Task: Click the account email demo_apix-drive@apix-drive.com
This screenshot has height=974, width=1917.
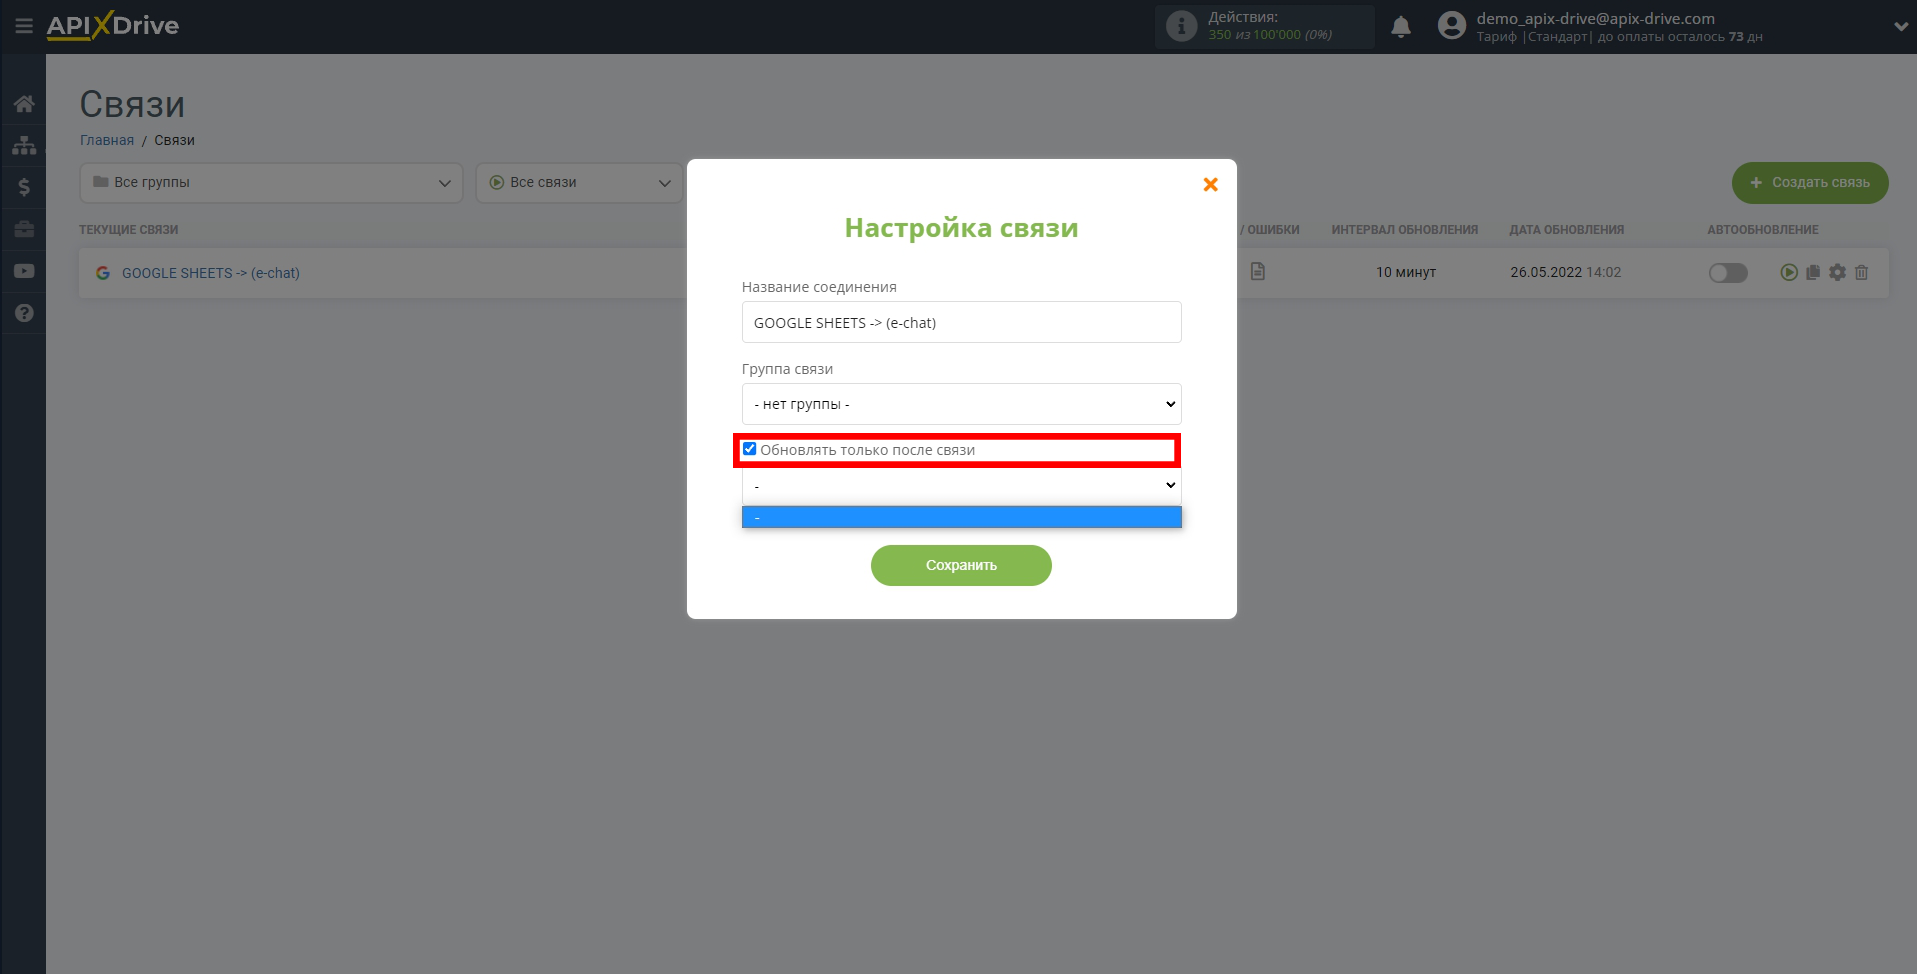Action: pos(1595,18)
